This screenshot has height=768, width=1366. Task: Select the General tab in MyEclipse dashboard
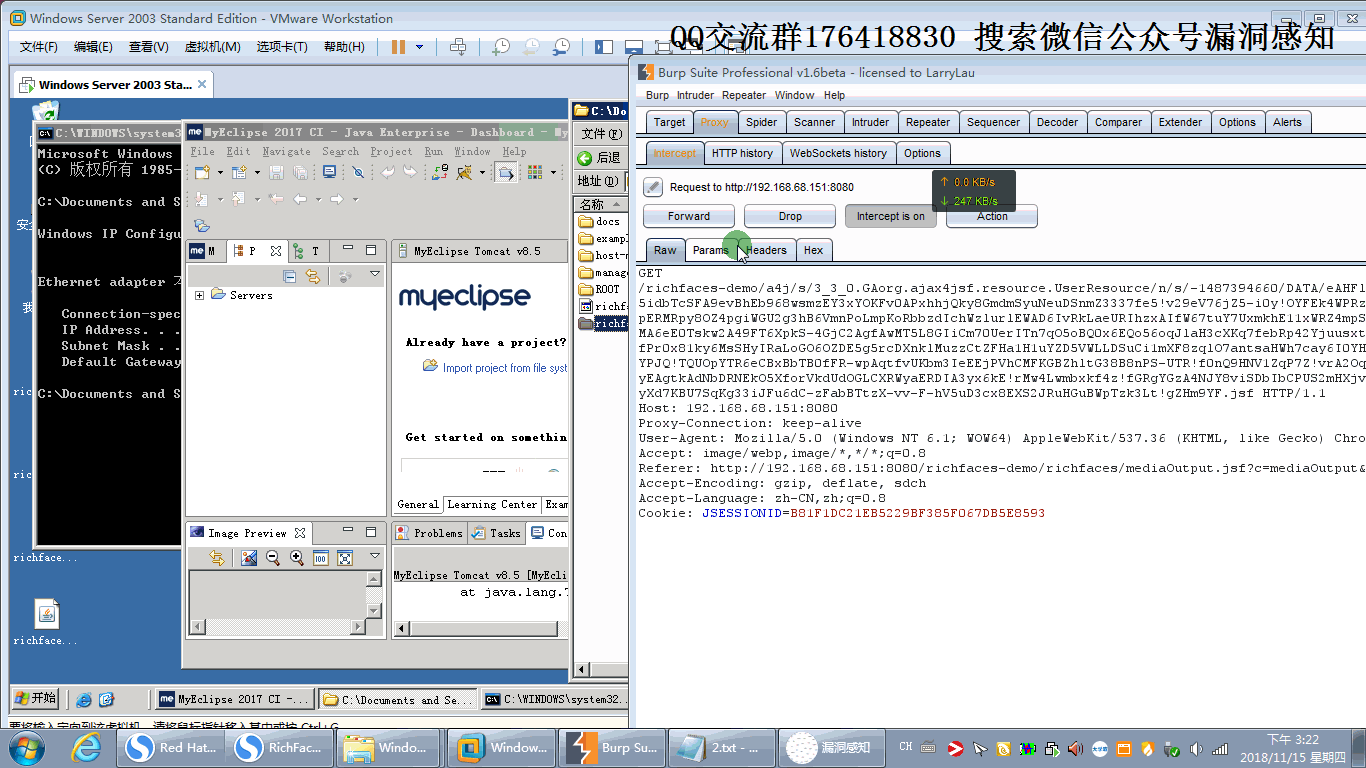418,505
